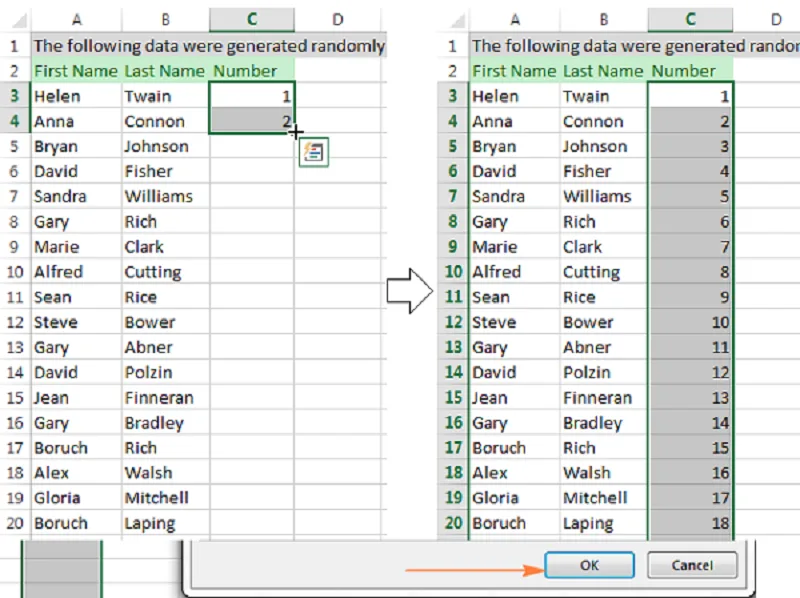Viewport: 800px width, 598px height.
Task: Click 'Abner' in left sheet
Action: coord(148,347)
